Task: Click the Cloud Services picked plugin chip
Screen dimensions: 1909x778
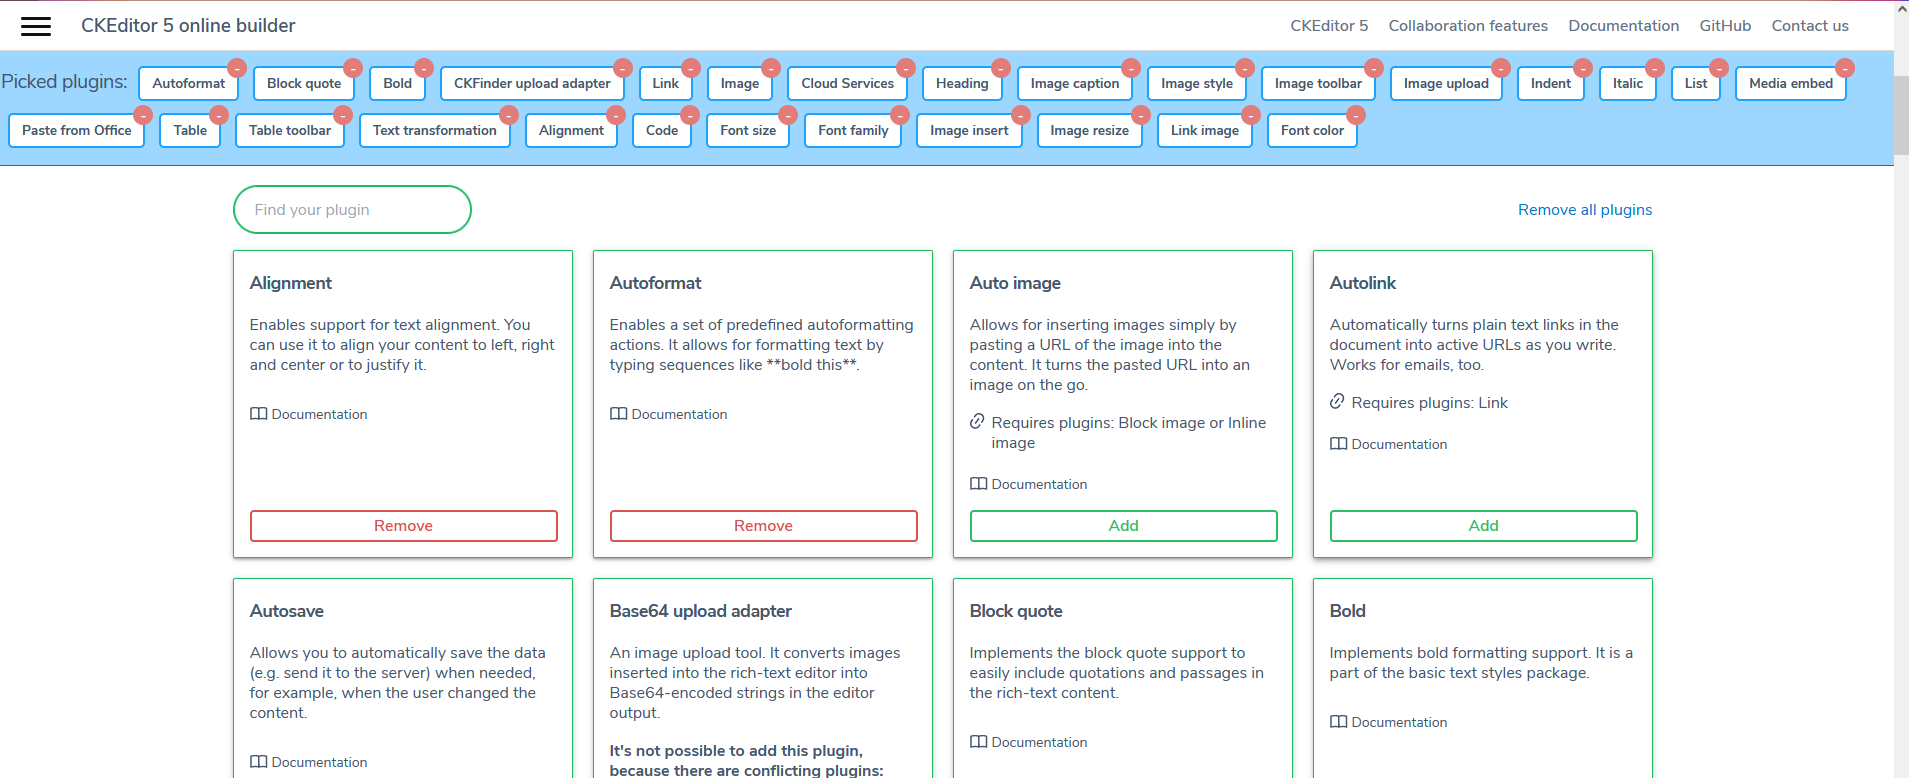Action: click(848, 84)
